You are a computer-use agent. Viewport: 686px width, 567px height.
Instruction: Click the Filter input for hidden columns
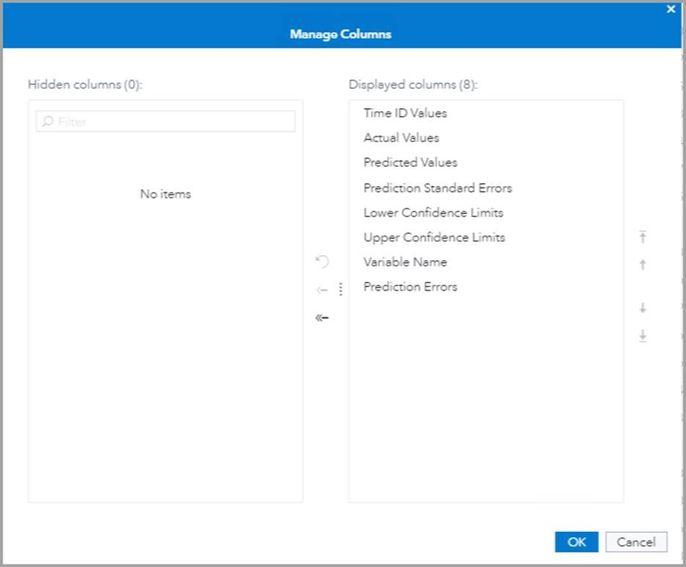172,122
